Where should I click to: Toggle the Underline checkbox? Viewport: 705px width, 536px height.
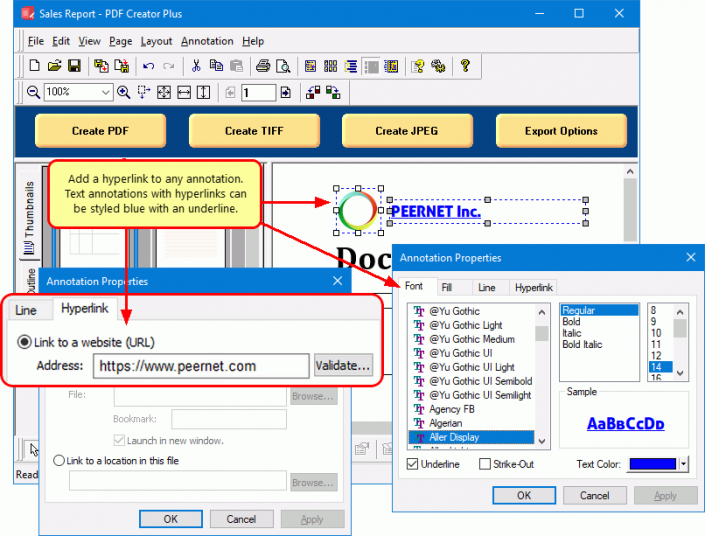[x=412, y=464]
